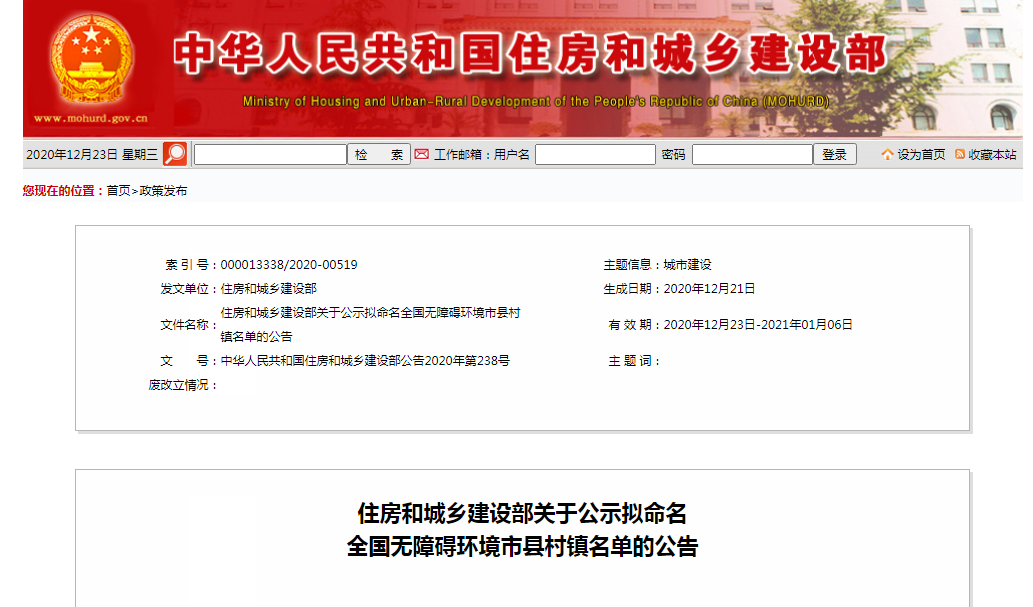Screen dimensions: 1033x607
Task: Click document number 中华人民共和国住房和城乡建设部公告2020年第238号
Action: (x=365, y=361)
